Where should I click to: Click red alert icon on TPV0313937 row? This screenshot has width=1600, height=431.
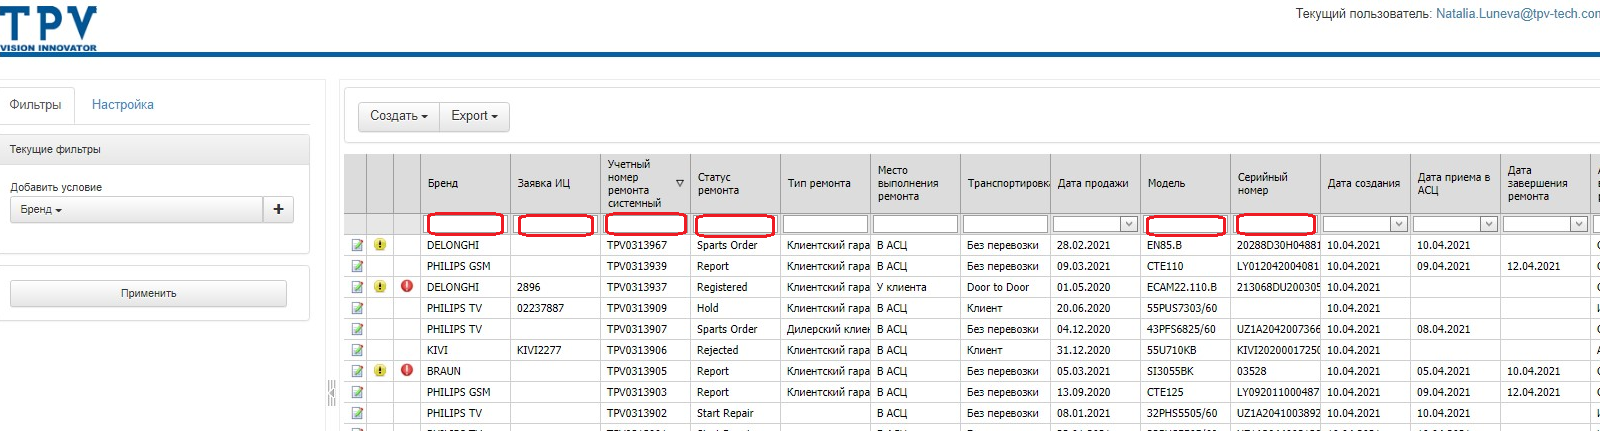click(x=407, y=286)
